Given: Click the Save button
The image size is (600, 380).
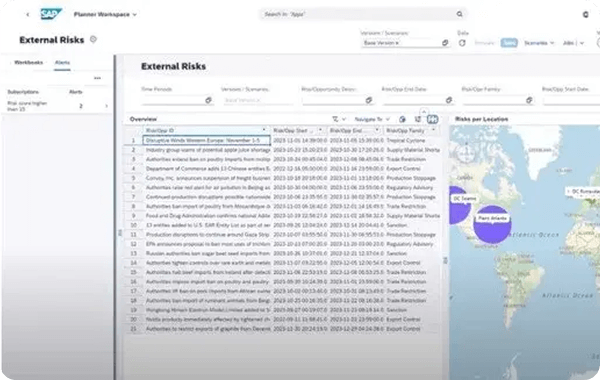Looking at the screenshot, I should [x=509, y=43].
